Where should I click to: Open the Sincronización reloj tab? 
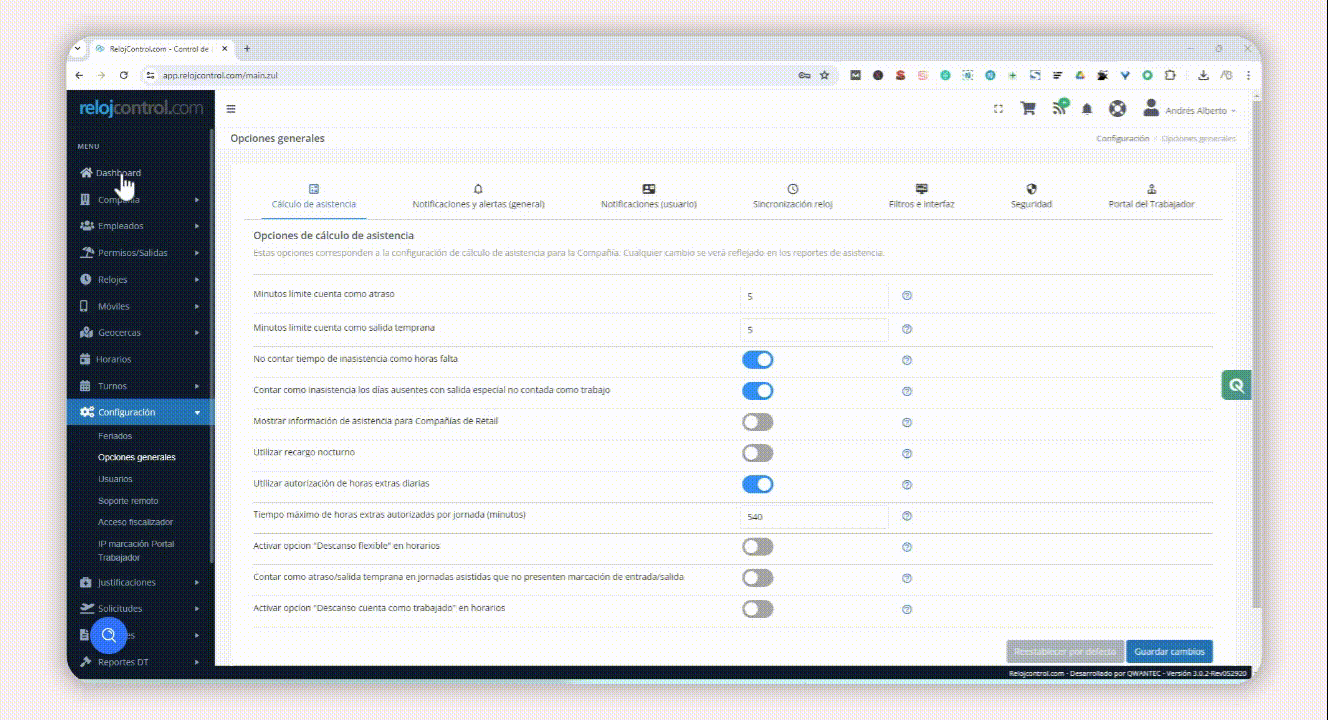792,196
